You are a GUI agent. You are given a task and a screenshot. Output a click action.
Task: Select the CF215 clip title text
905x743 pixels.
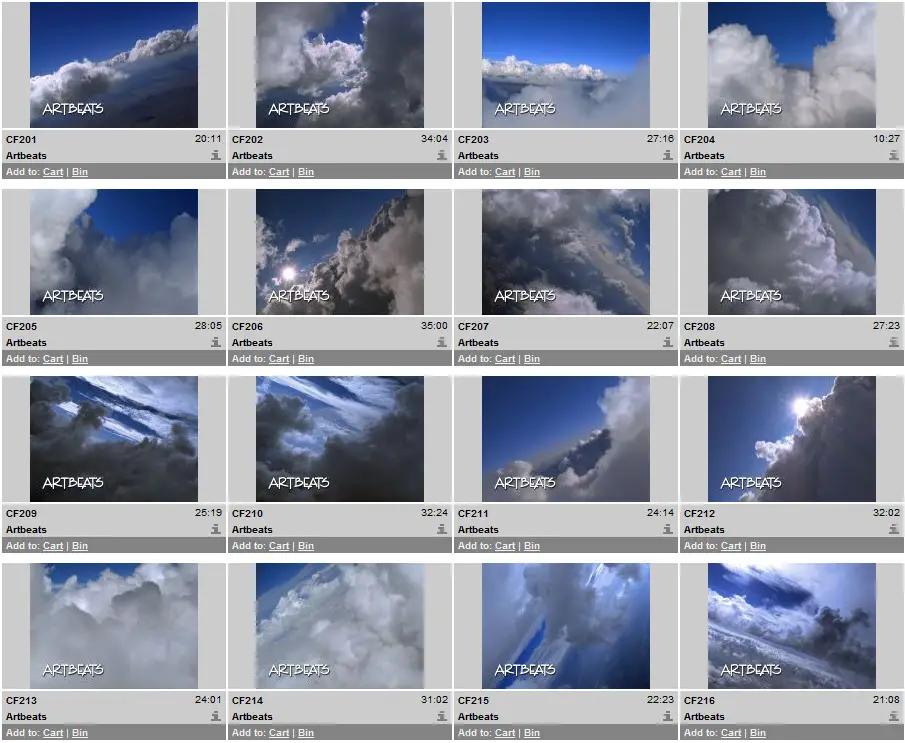[x=473, y=700]
